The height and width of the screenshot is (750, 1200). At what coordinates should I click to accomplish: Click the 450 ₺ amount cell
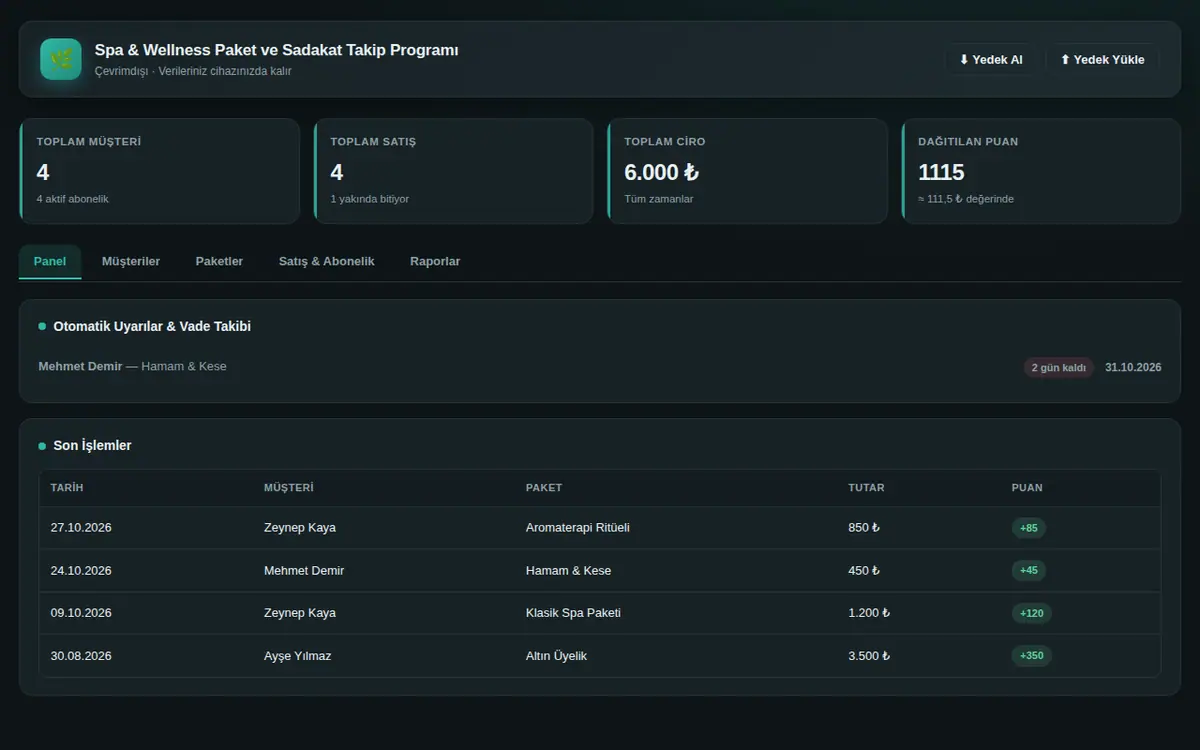pos(864,571)
